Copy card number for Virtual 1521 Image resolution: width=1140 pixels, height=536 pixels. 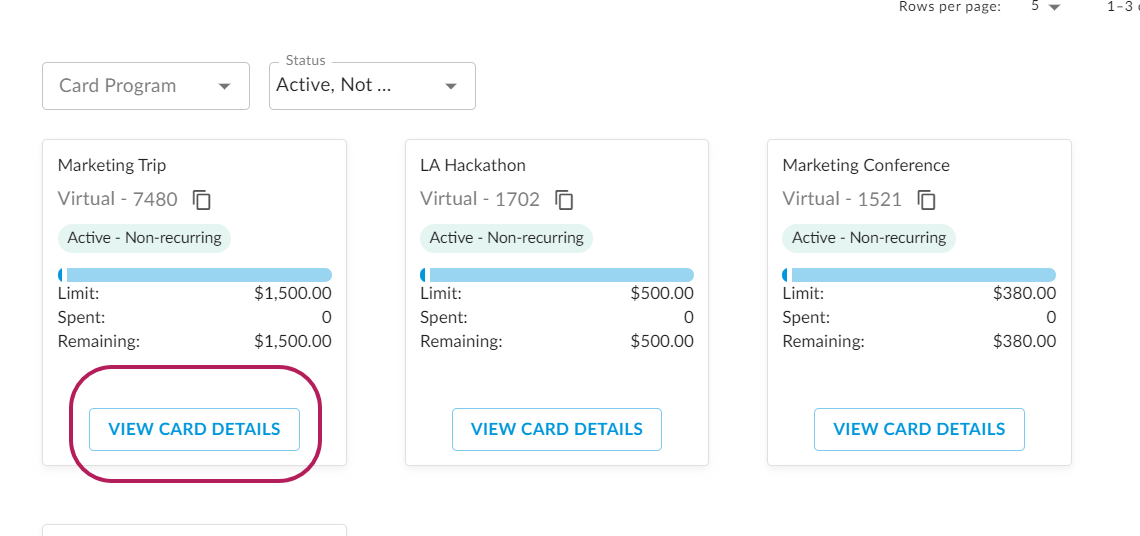coord(927,200)
